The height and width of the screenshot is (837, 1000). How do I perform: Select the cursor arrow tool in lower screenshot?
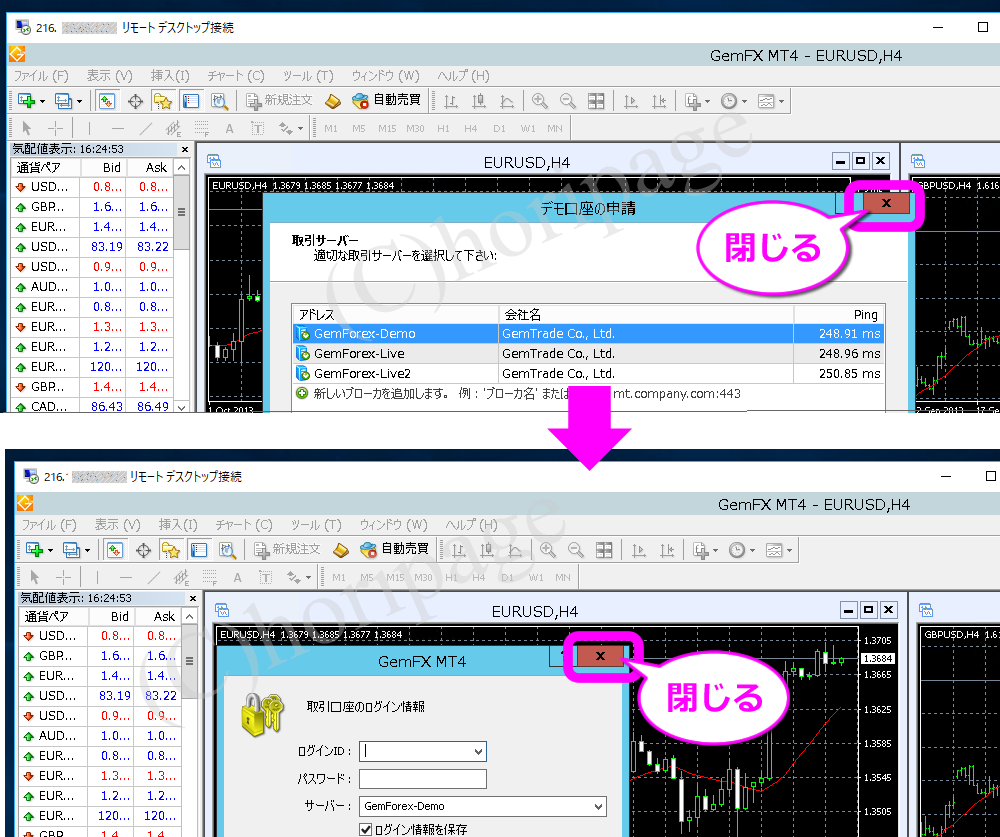click(34, 577)
